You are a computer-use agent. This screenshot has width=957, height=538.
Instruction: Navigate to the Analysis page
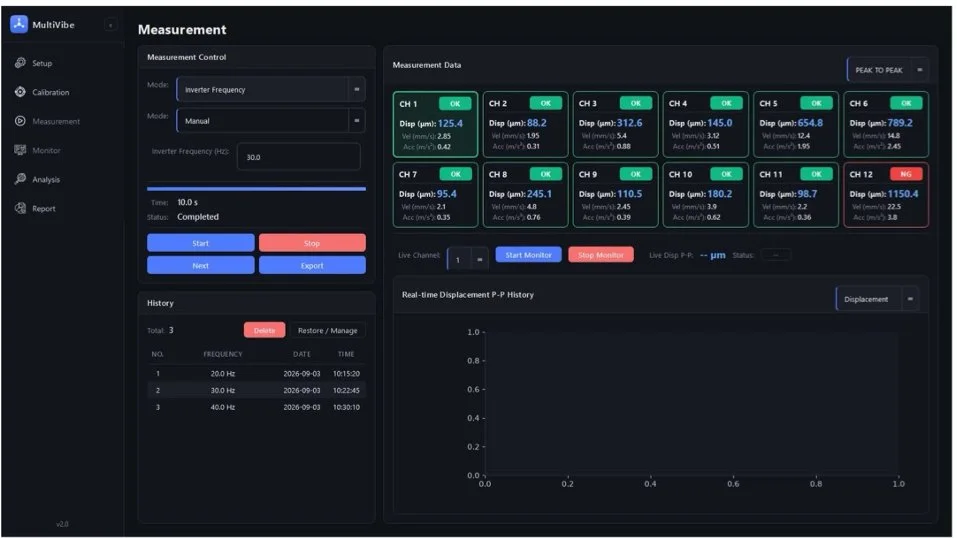point(46,180)
